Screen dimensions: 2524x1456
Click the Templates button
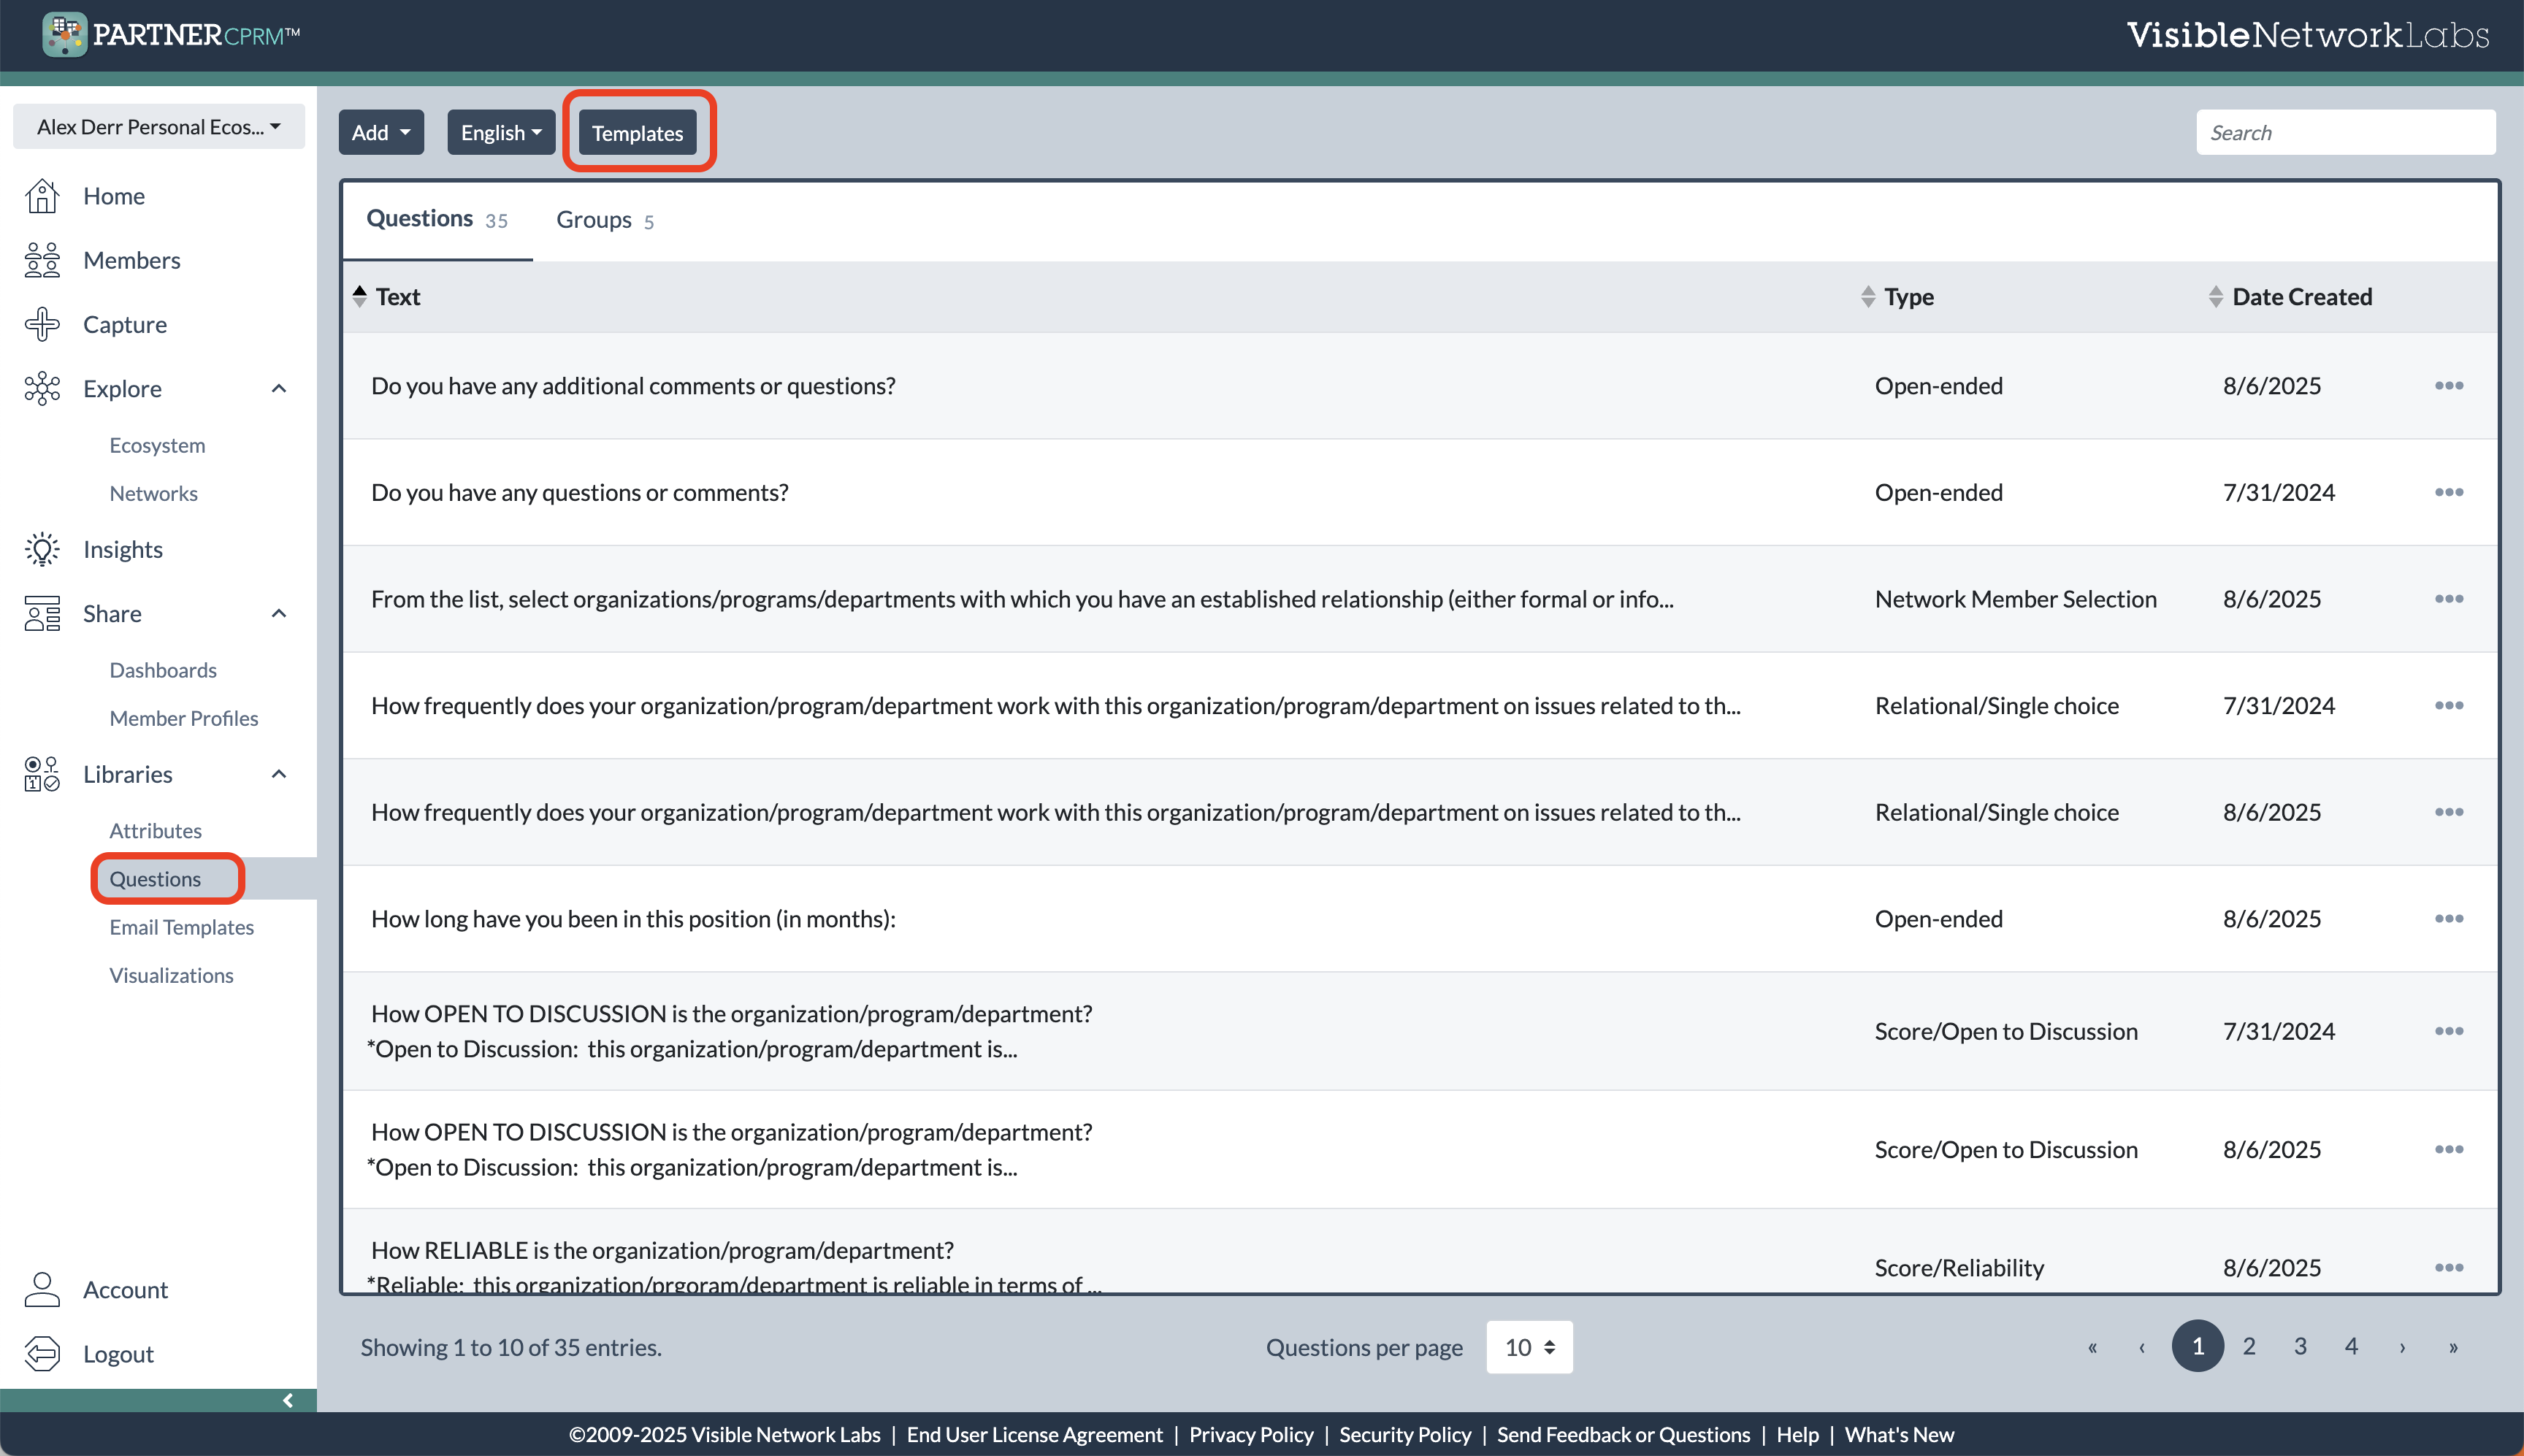point(638,133)
